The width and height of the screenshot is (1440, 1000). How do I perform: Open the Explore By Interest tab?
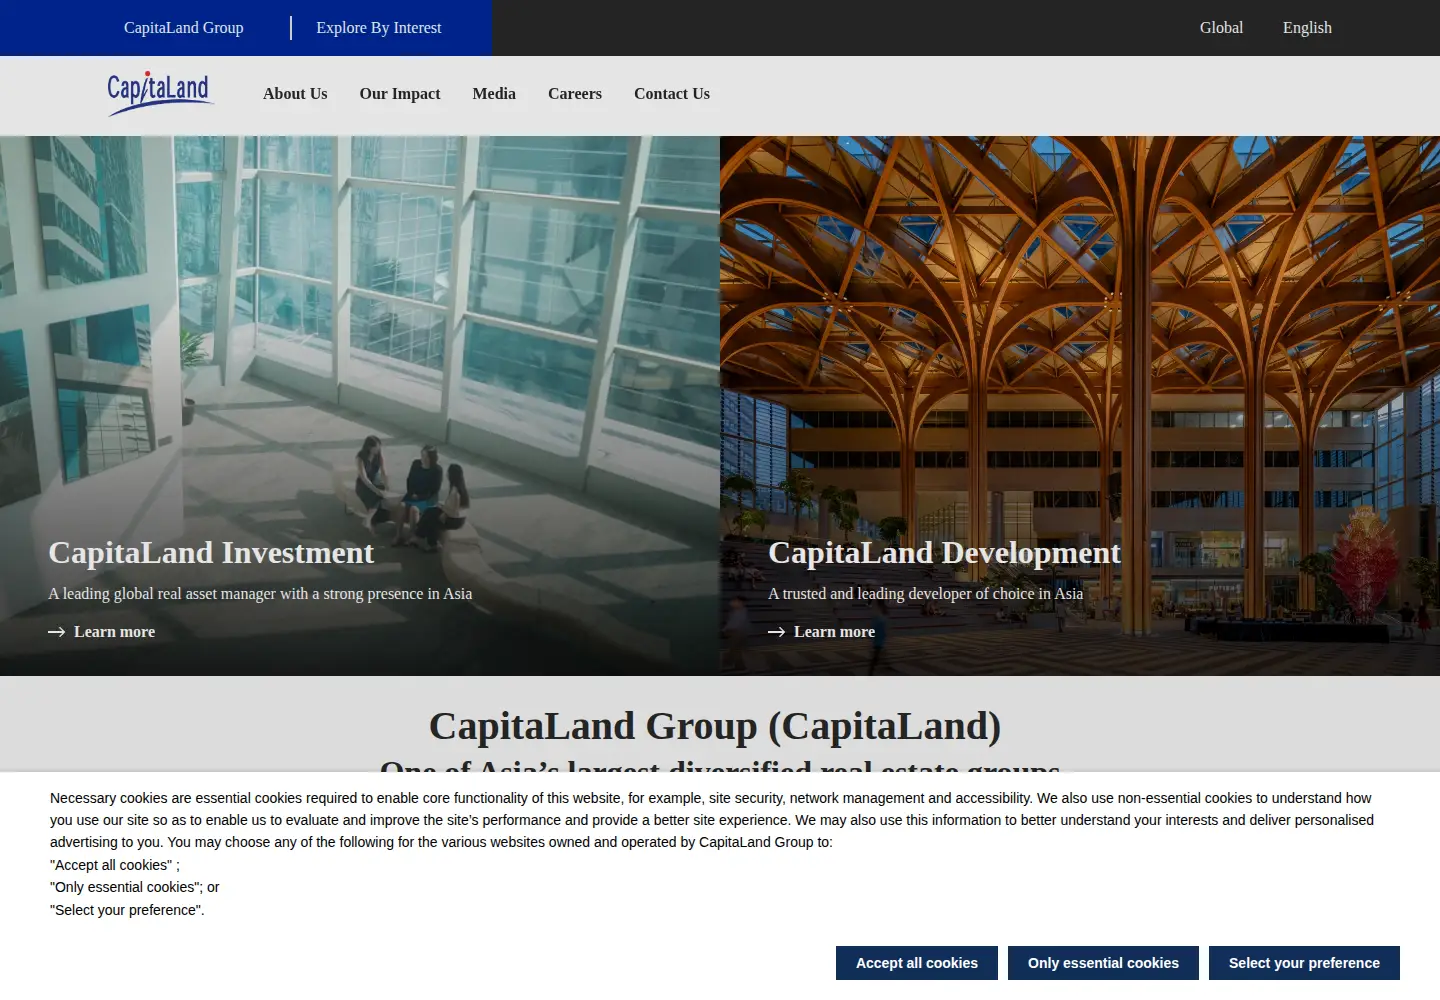[x=379, y=28]
